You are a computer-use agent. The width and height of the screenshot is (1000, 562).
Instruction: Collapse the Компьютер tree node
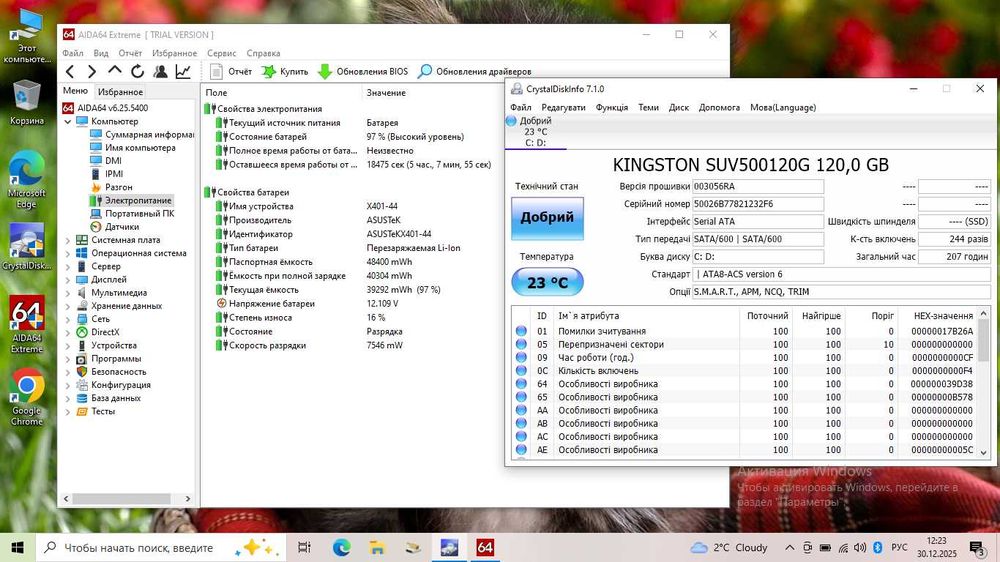click(x=68, y=121)
